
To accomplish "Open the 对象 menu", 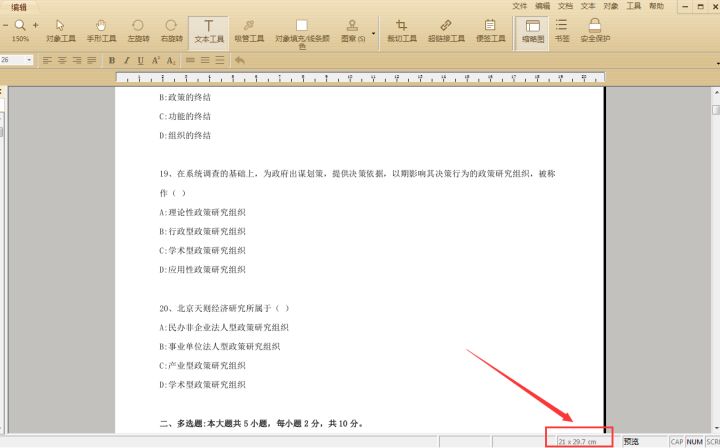I will [x=611, y=6].
